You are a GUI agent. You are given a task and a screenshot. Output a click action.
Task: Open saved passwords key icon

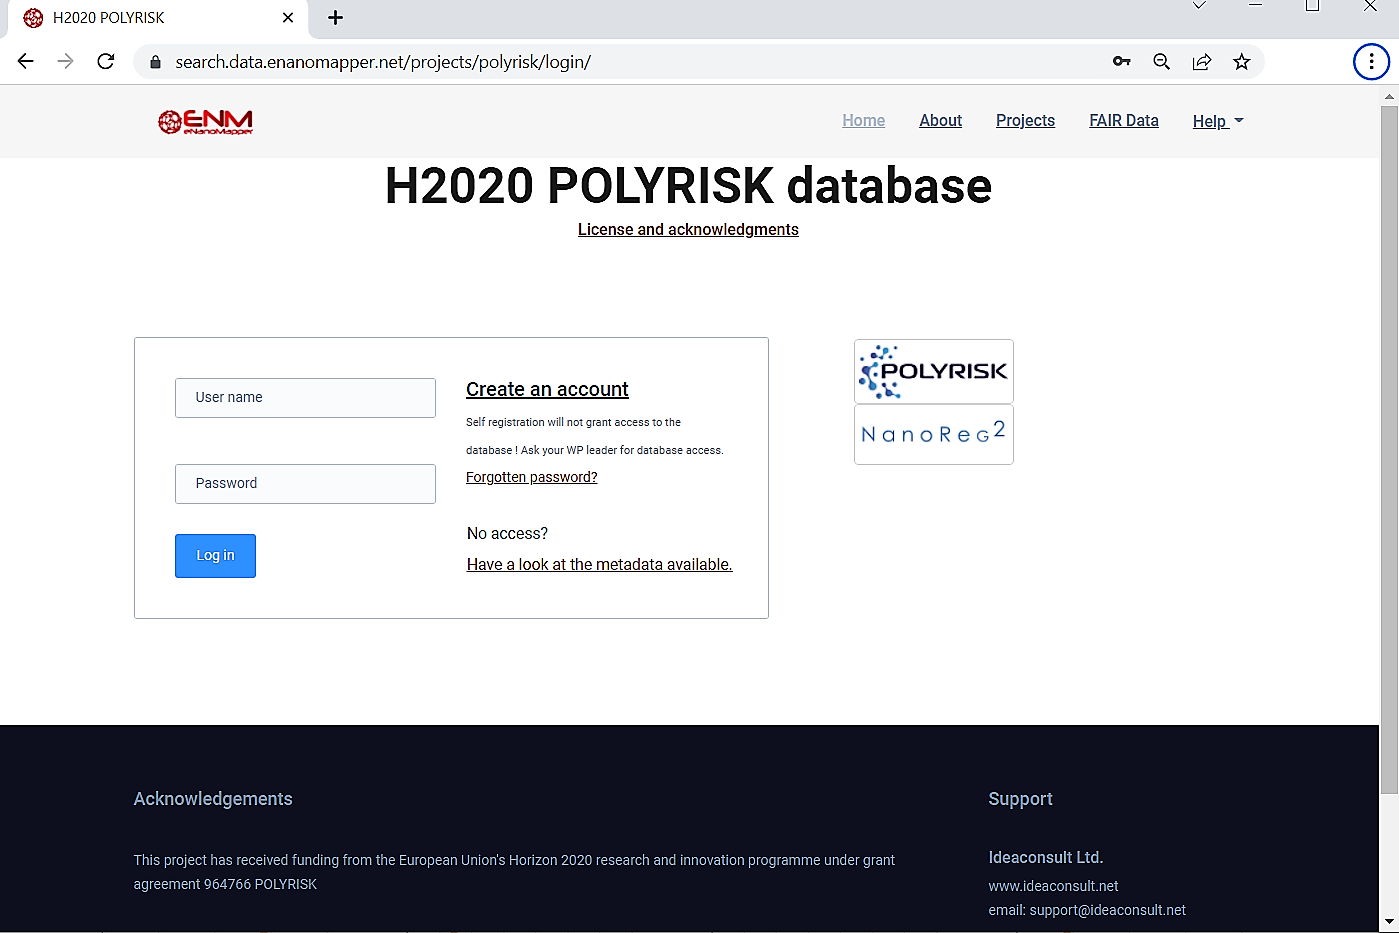pos(1122,61)
